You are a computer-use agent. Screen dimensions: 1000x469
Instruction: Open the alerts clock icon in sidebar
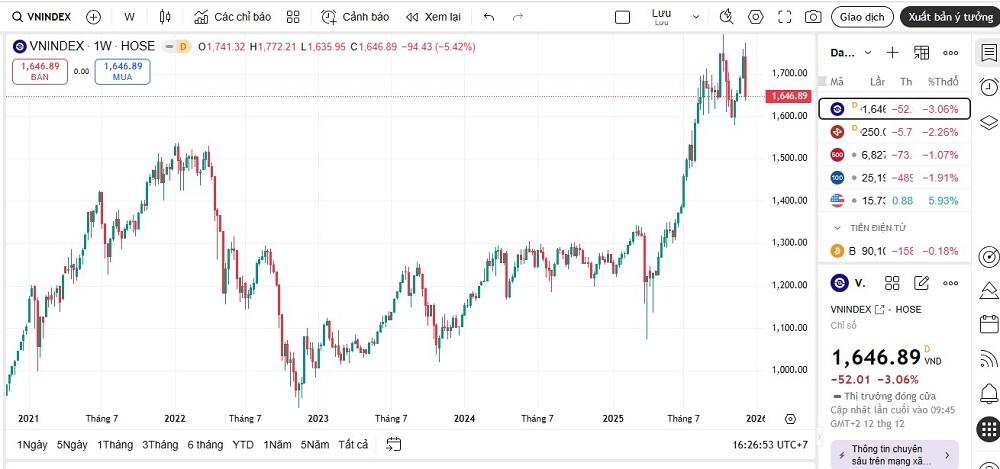click(x=988, y=87)
